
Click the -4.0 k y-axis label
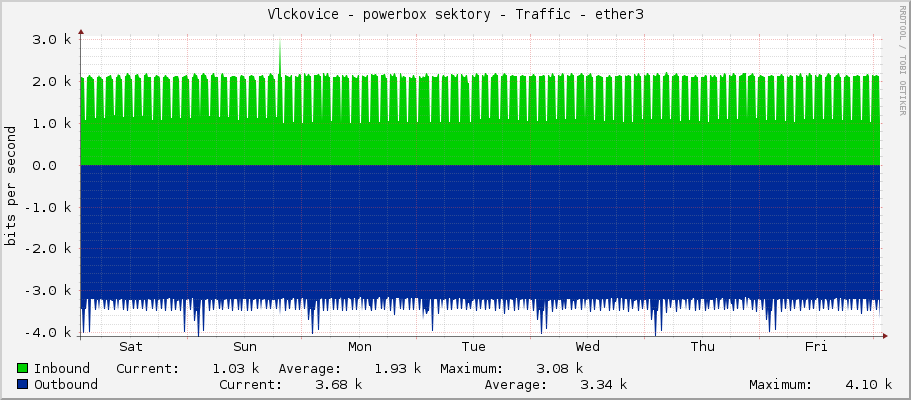[48, 333]
